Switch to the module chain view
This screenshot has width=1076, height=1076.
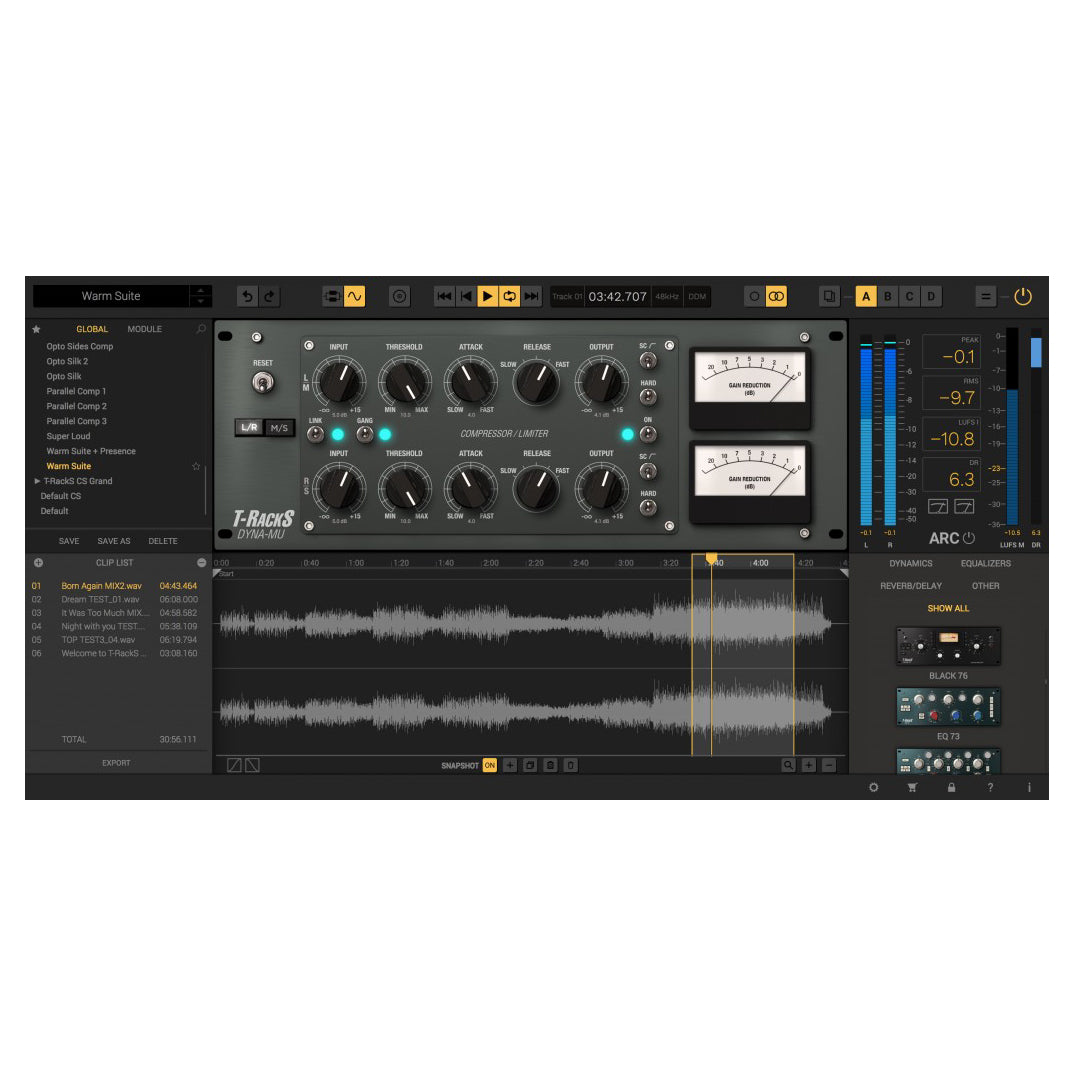click(x=332, y=296)
